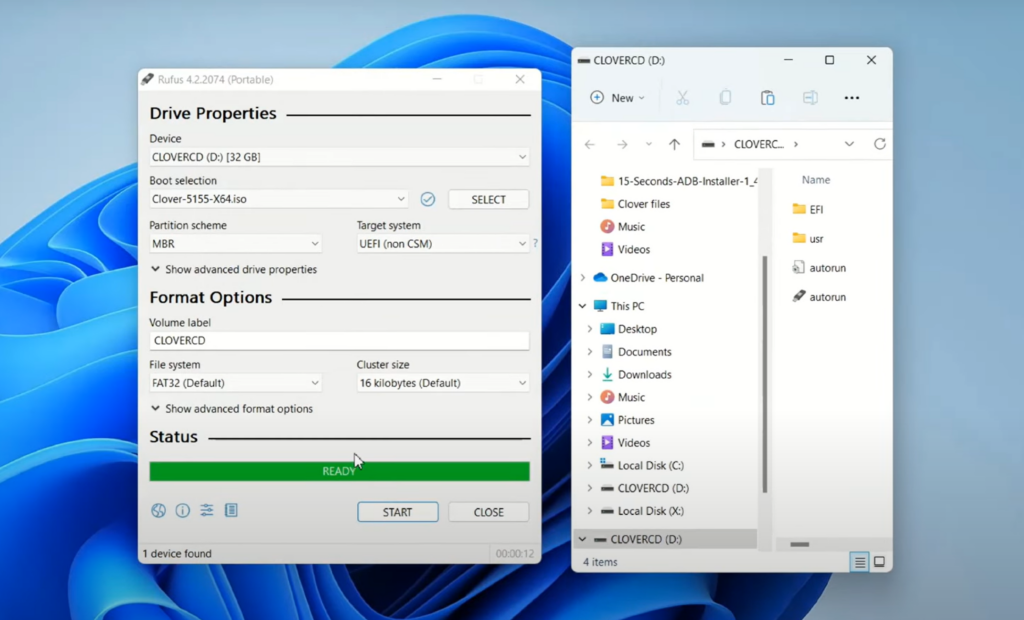Screen dimensions: 1024x620
Task: Expand the recent locations chevron in Explorer
Action: click(648, 144)
